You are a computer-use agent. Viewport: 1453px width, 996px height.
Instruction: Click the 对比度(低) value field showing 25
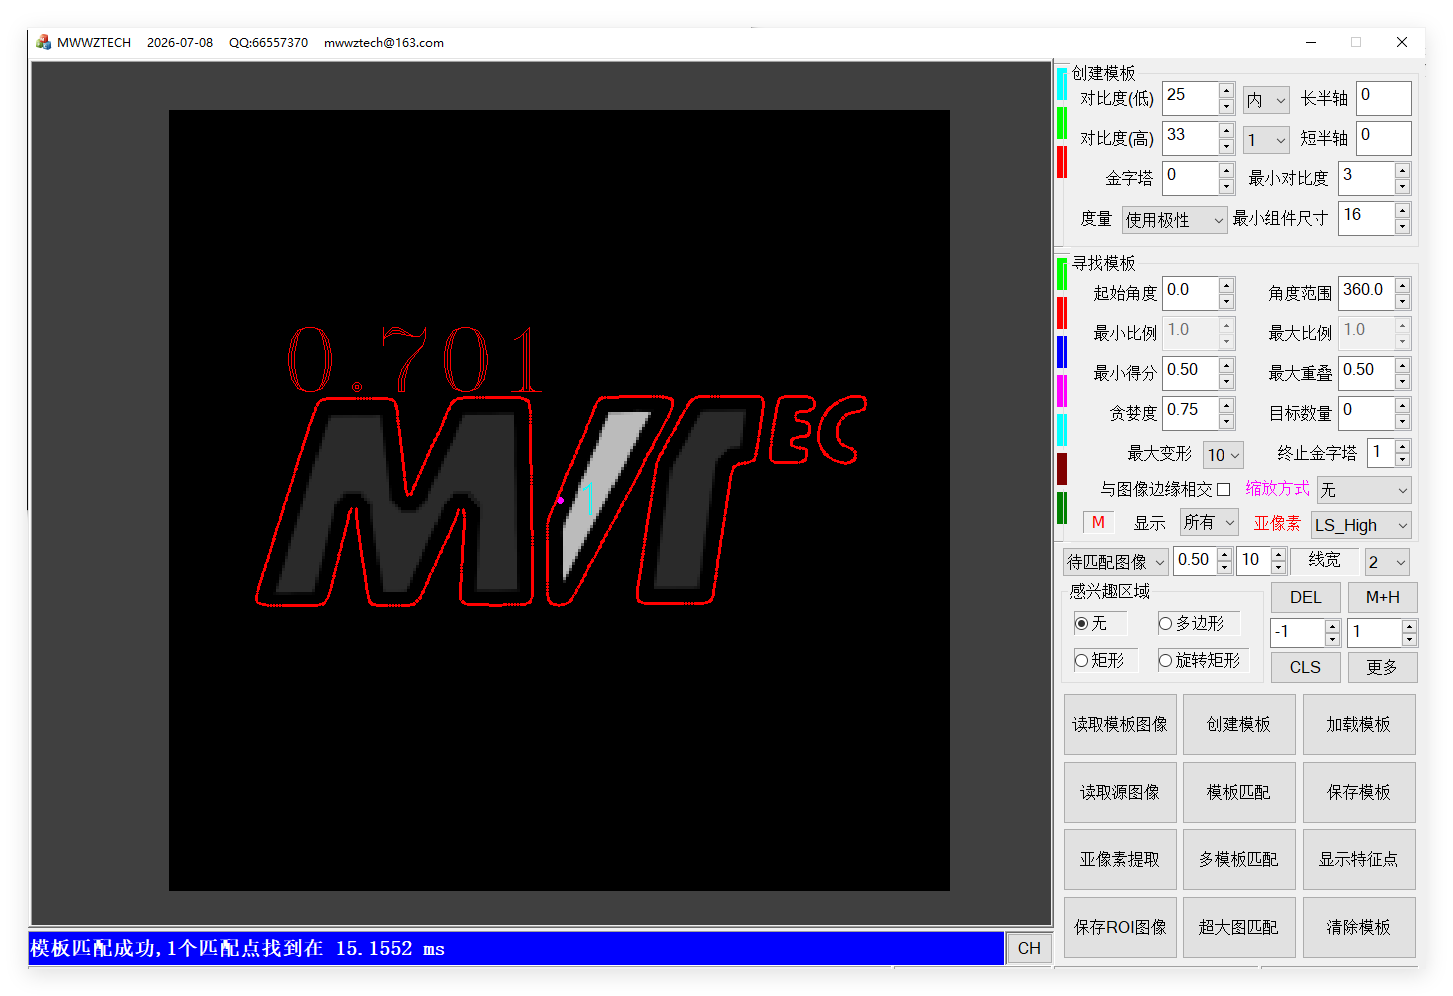click(x=1190, y=98)
